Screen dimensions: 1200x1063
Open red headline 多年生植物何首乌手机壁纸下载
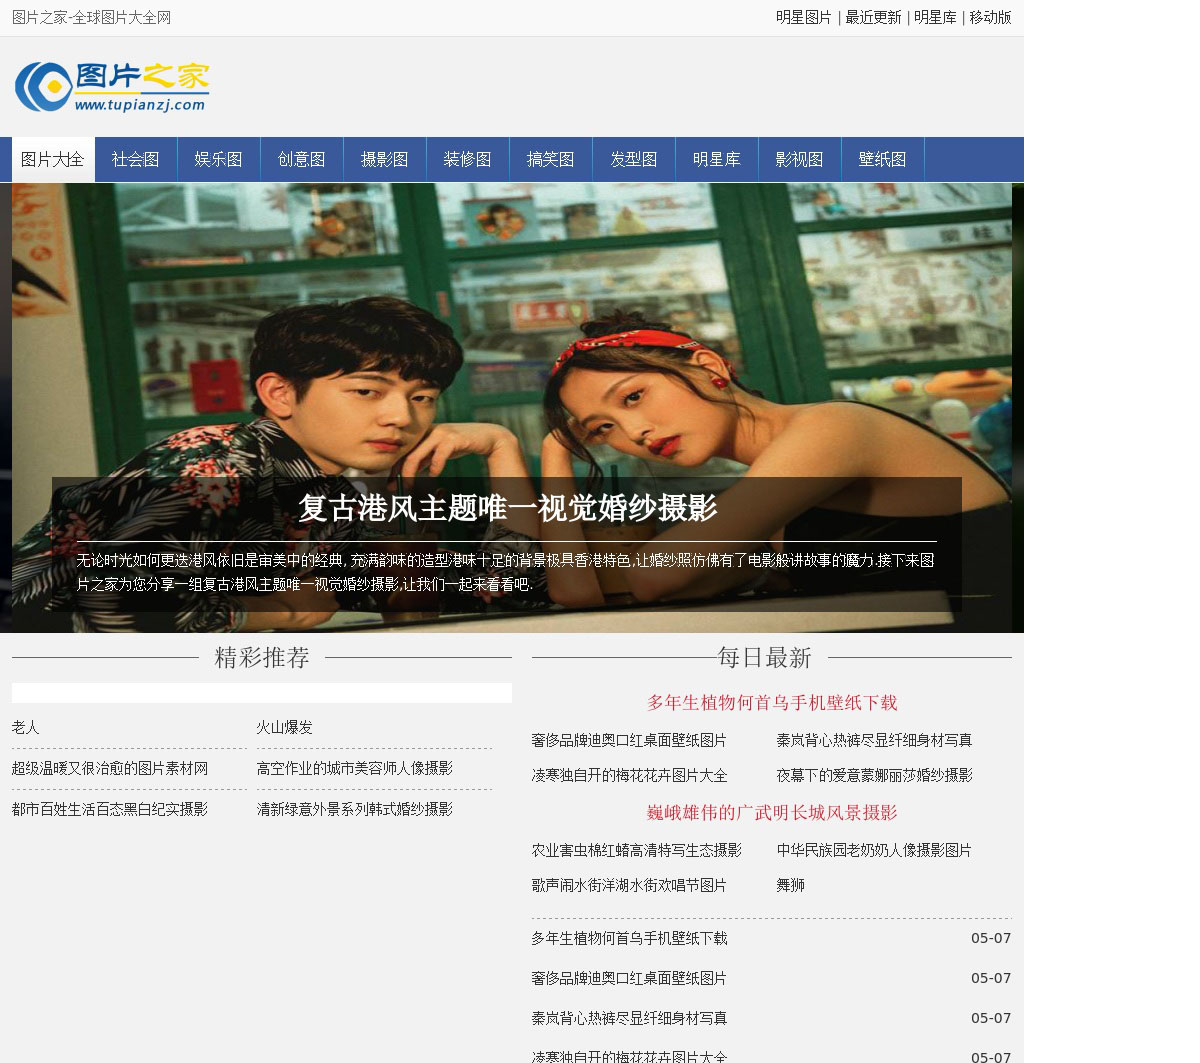click(x=772, y=703)
